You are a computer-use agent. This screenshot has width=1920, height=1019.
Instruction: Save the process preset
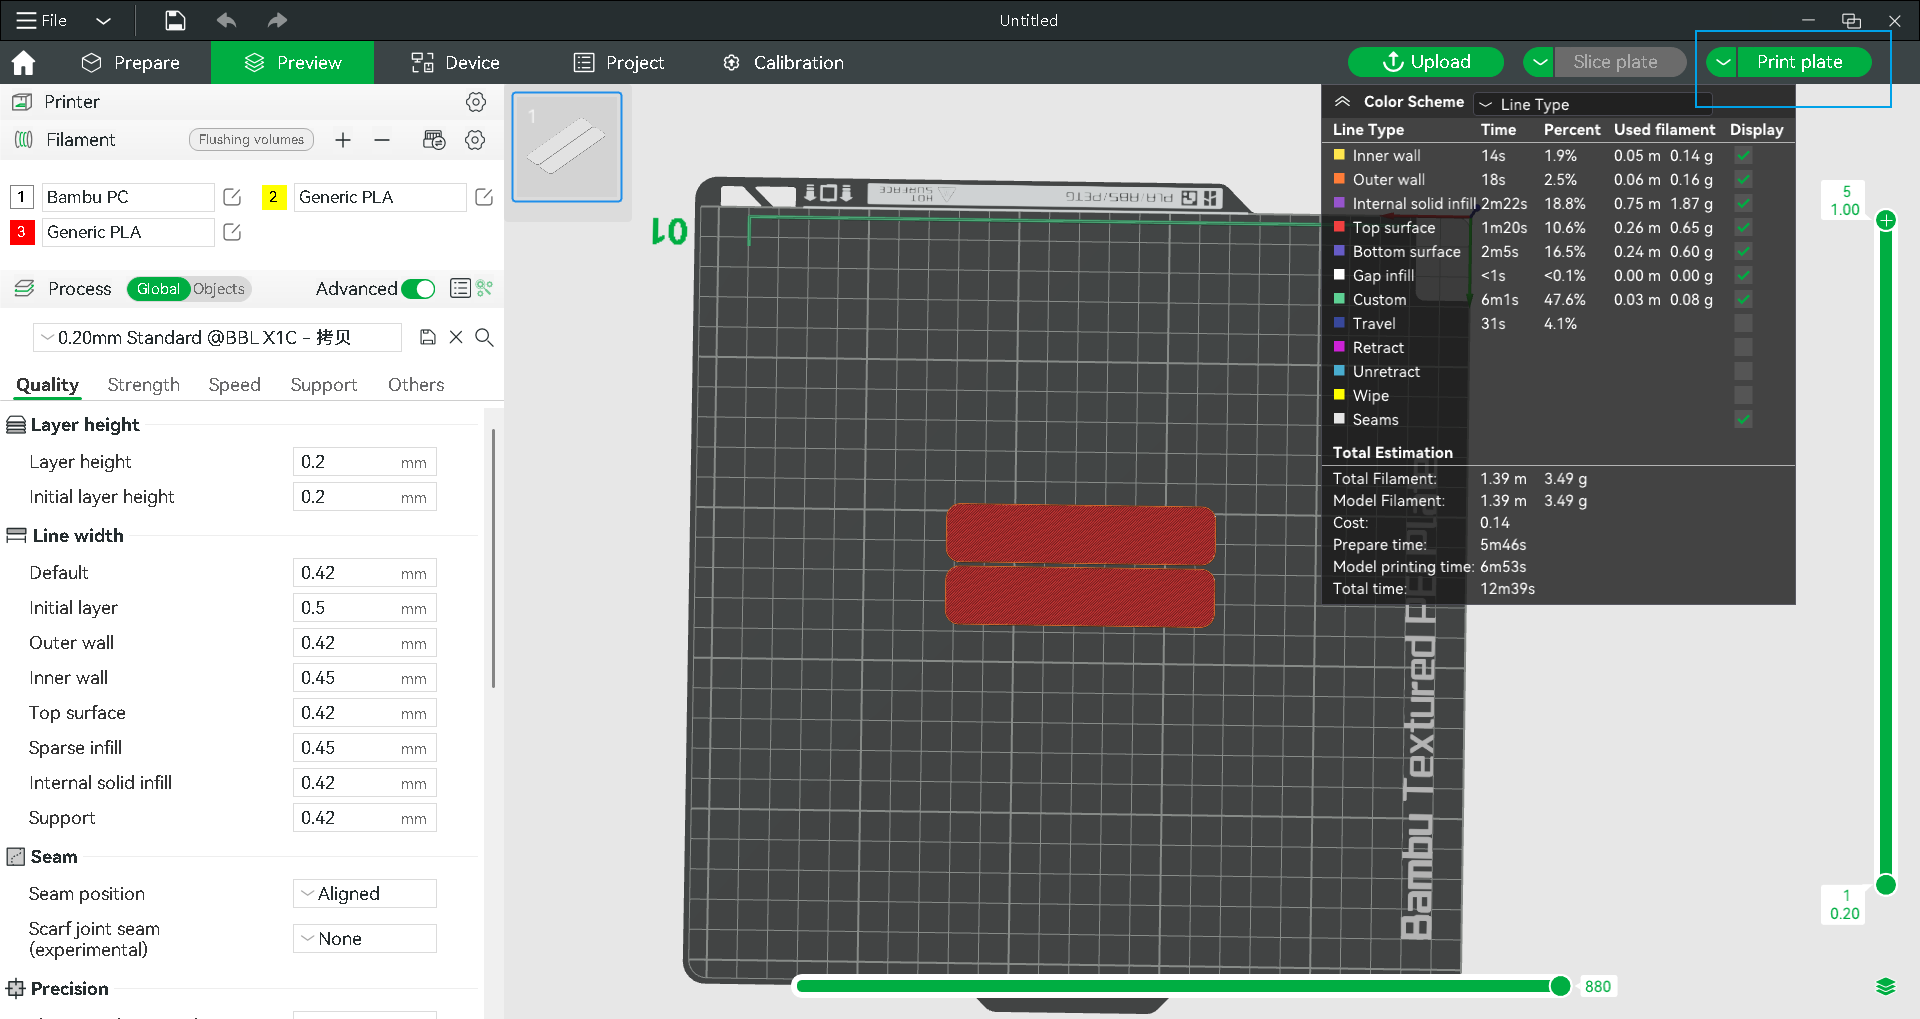tap(428, 337)
